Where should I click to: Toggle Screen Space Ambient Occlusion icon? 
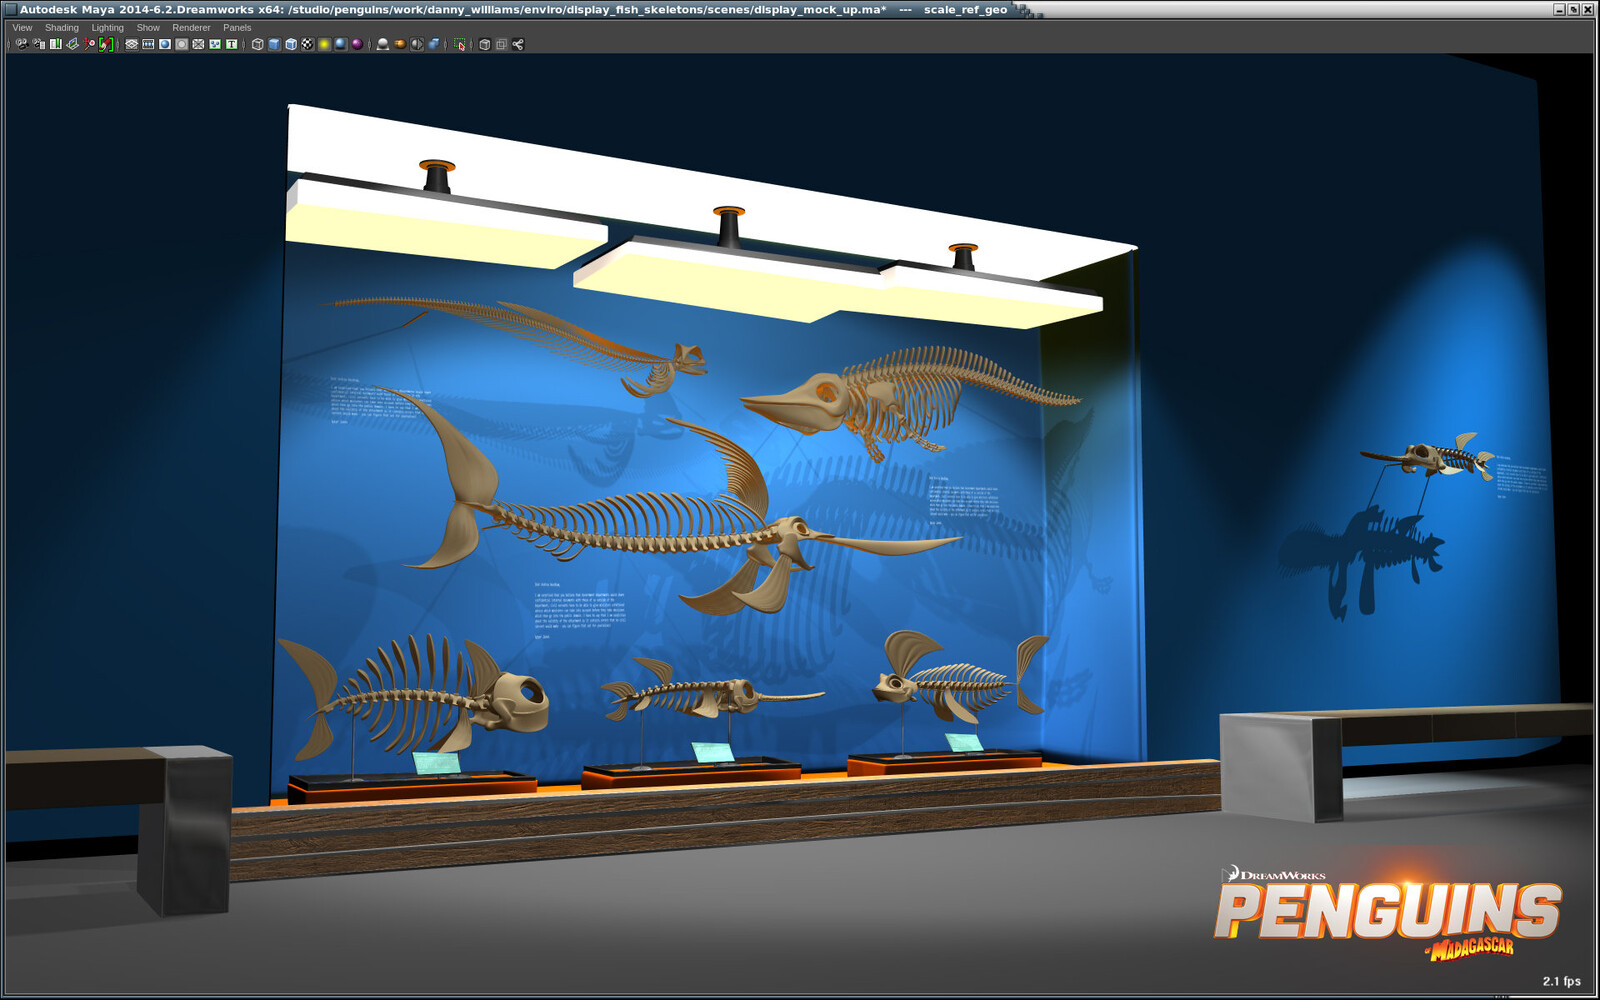[382, 44]
